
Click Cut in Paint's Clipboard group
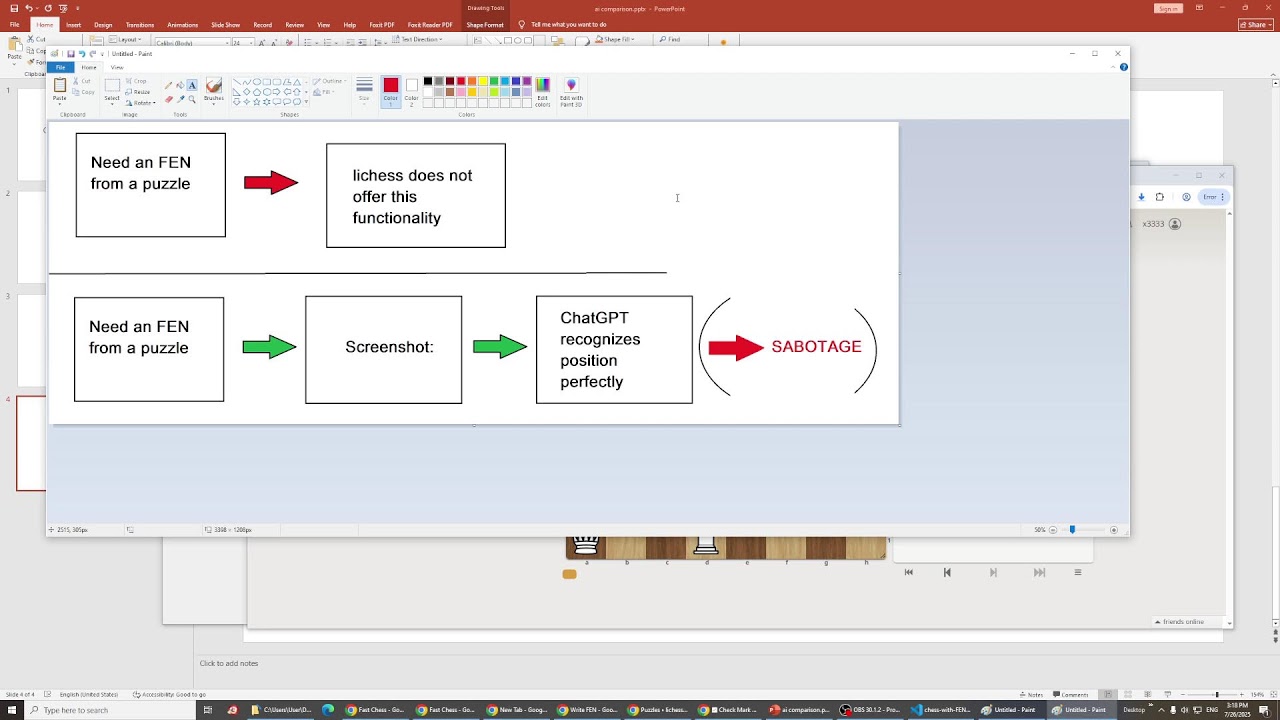point(84,81)
